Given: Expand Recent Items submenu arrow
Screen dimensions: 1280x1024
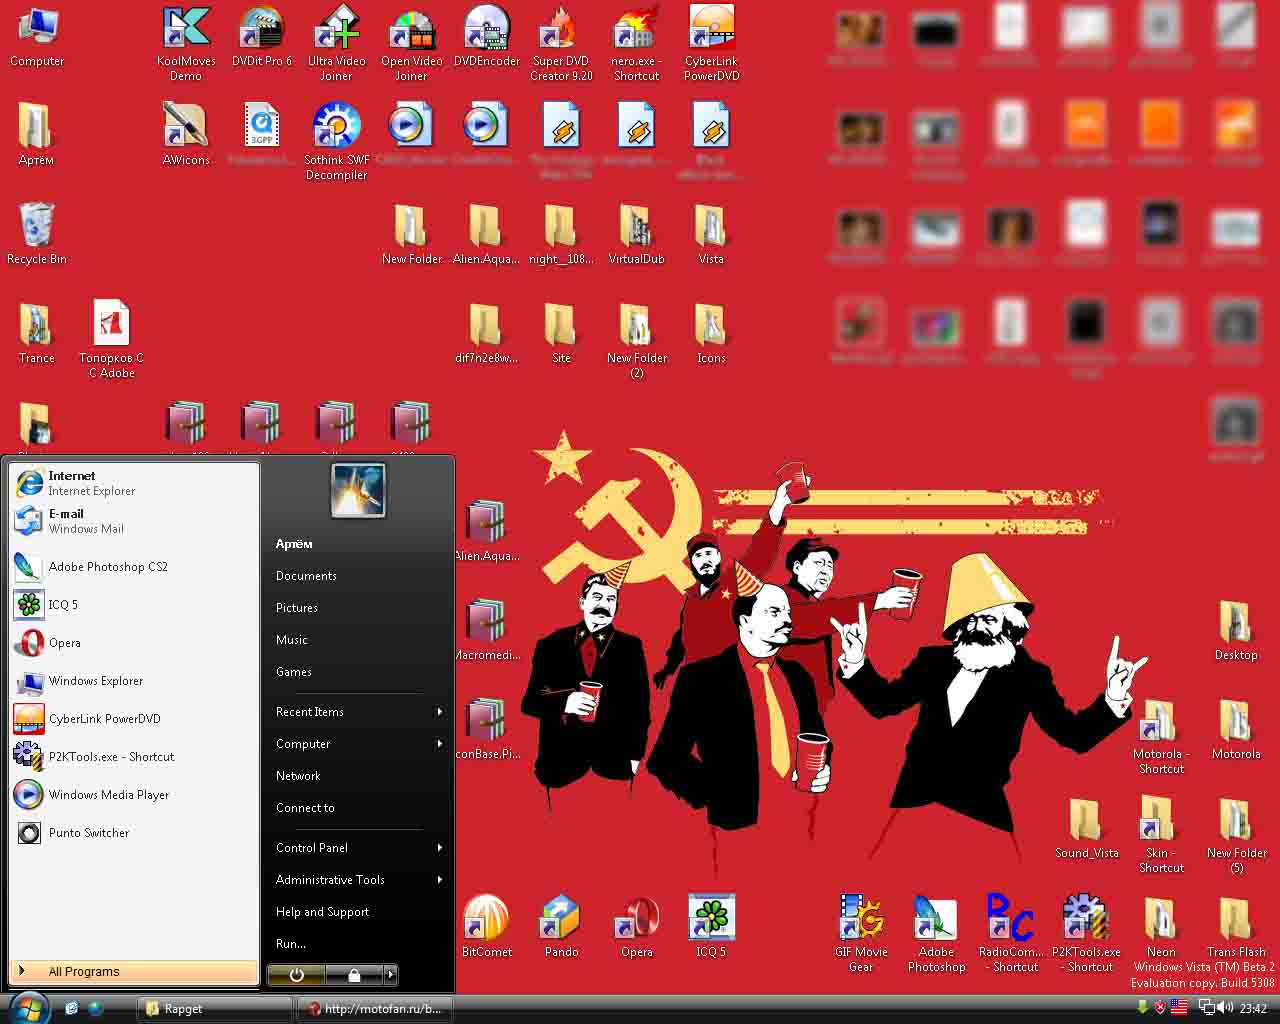Looking at the screenshot, I should coord(439,712).
